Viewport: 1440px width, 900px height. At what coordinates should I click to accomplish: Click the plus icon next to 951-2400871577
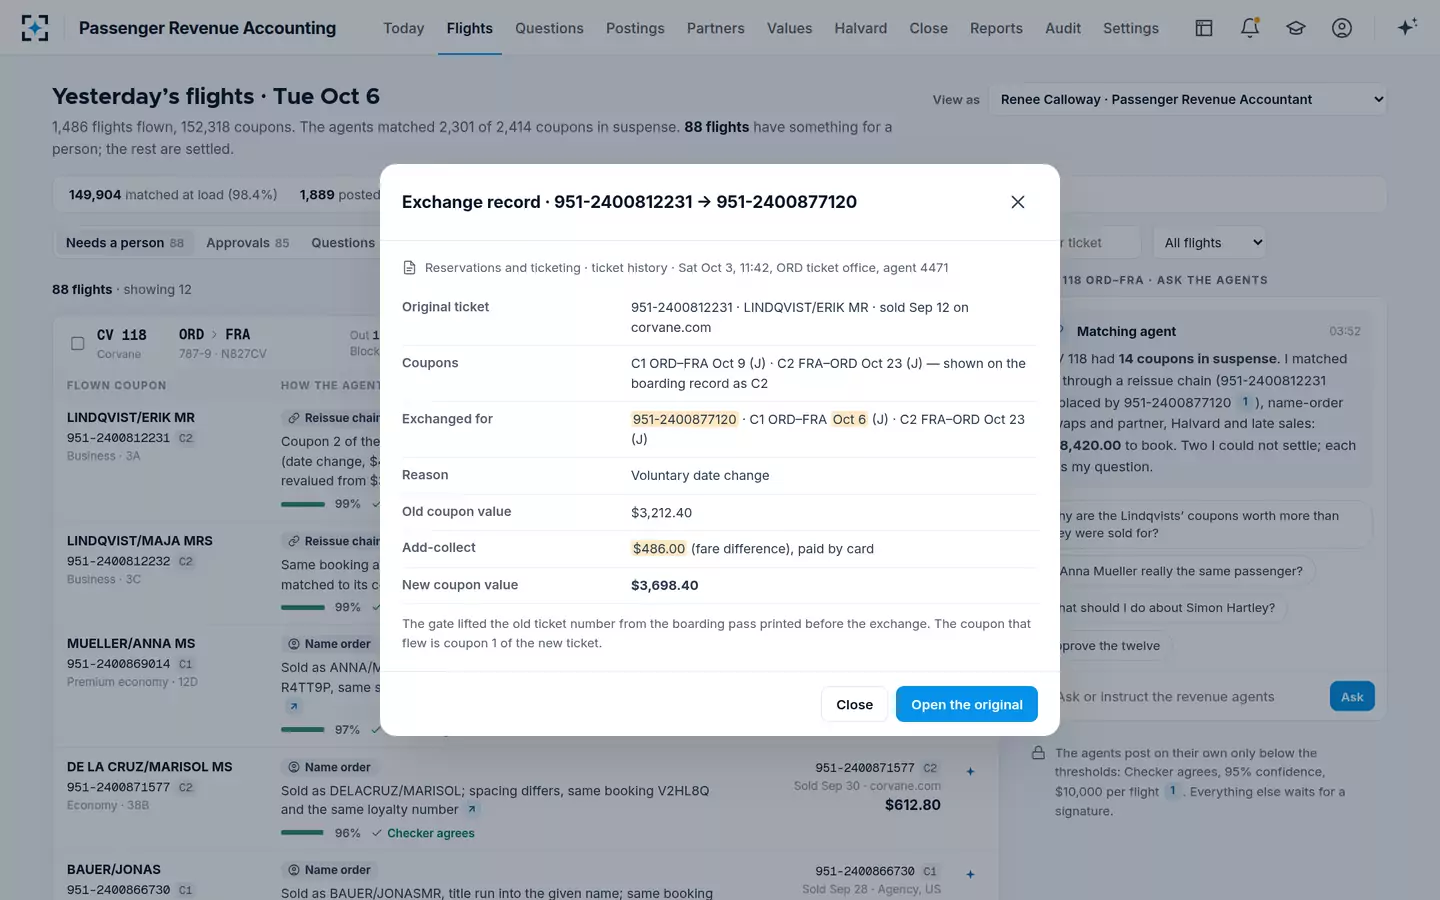[970, 771]
